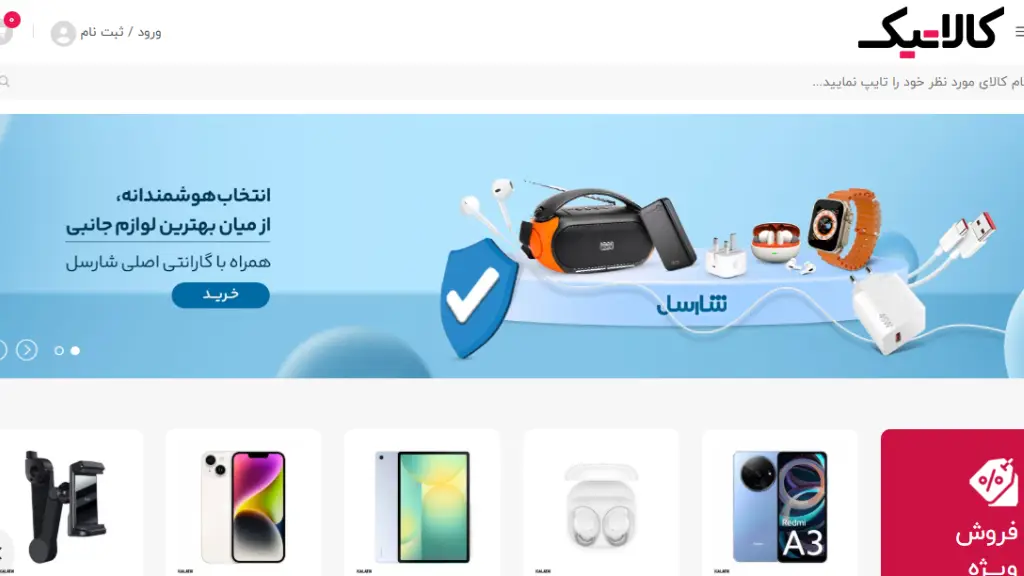
Task: Go to next banner slide arrow
Action: tap(27, 351)
